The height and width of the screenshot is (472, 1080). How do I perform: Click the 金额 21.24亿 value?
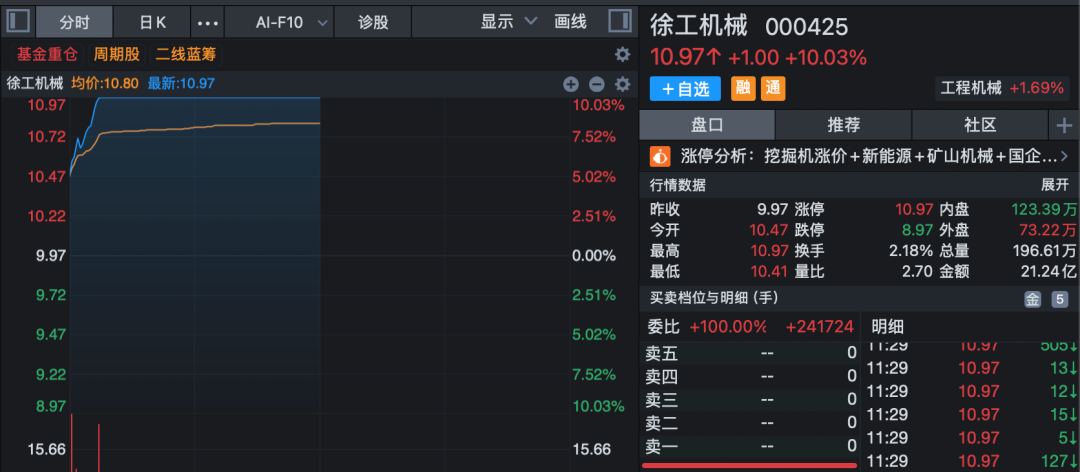coord(1048,271)
